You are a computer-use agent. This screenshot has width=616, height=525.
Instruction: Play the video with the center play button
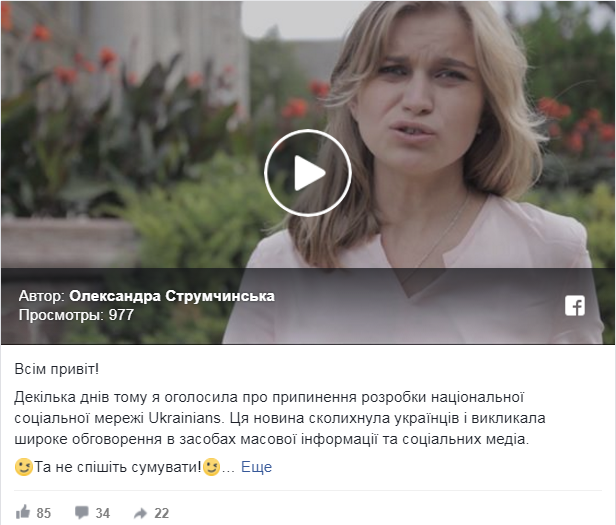pyautogui.click(x=308, y=173)
